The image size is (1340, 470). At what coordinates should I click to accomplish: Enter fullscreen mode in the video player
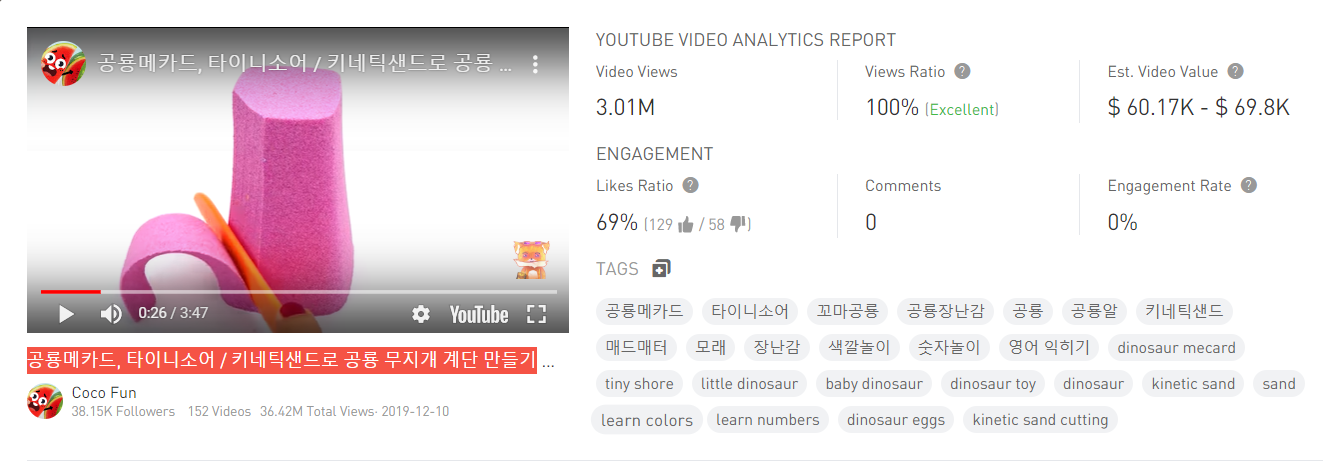coord(537,314)
